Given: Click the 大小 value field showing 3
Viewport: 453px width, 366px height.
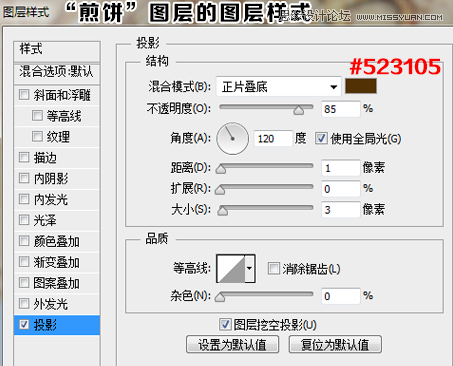Looking at the screenshot, I should click(341, 210).
